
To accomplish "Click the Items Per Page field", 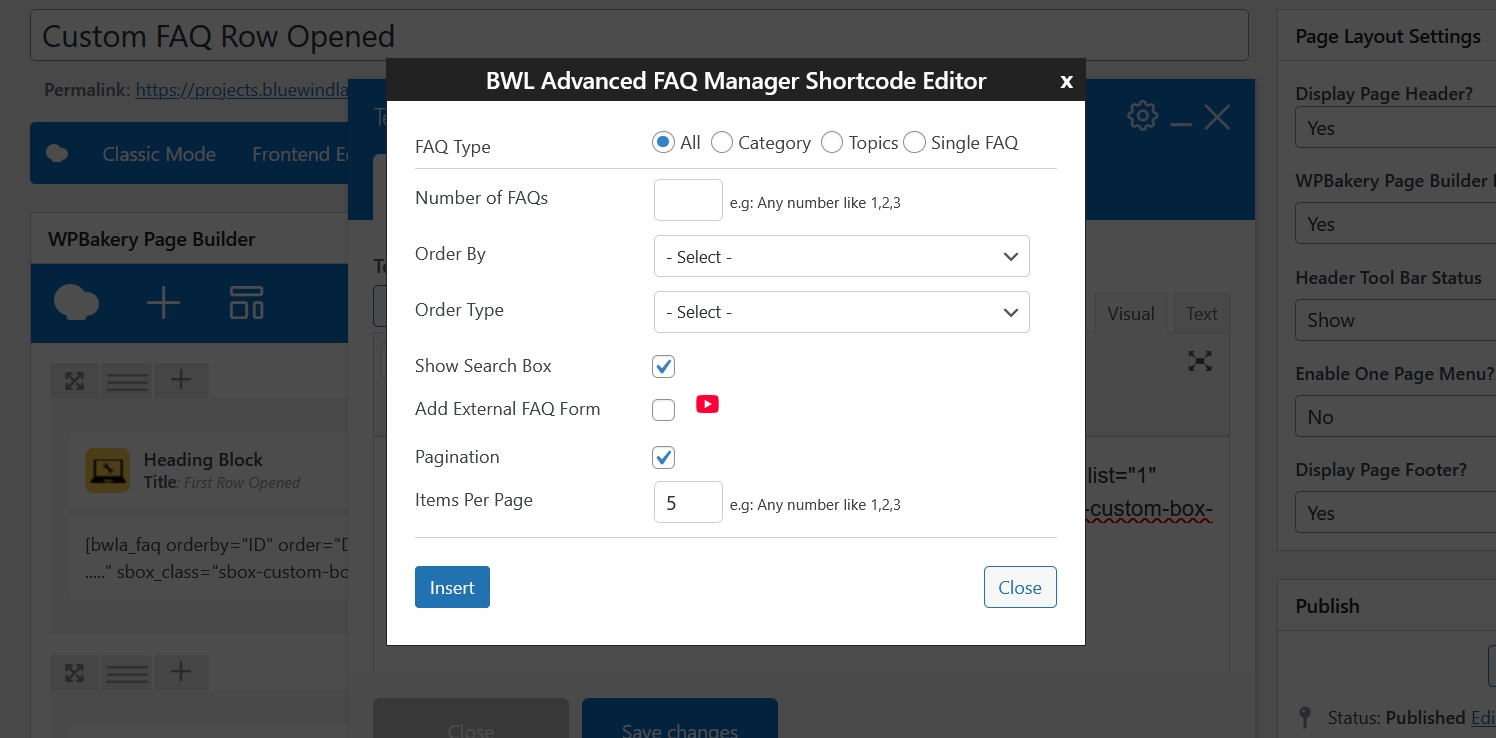I will click(x=688, y=502).
